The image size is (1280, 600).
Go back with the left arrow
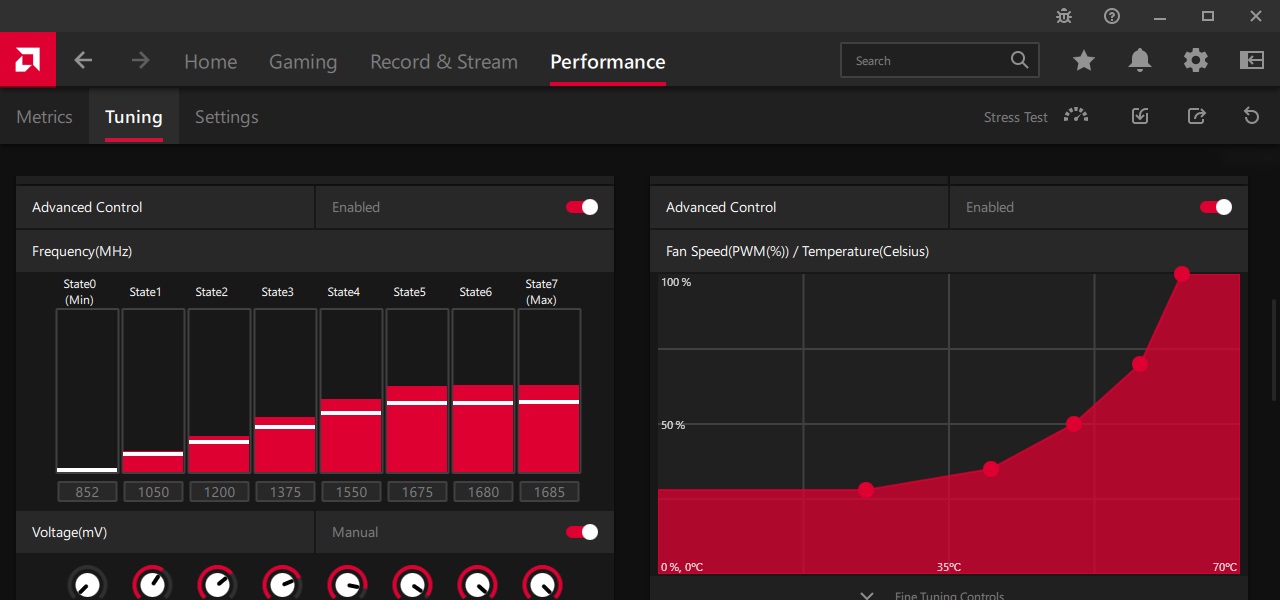tap(83, 61)
